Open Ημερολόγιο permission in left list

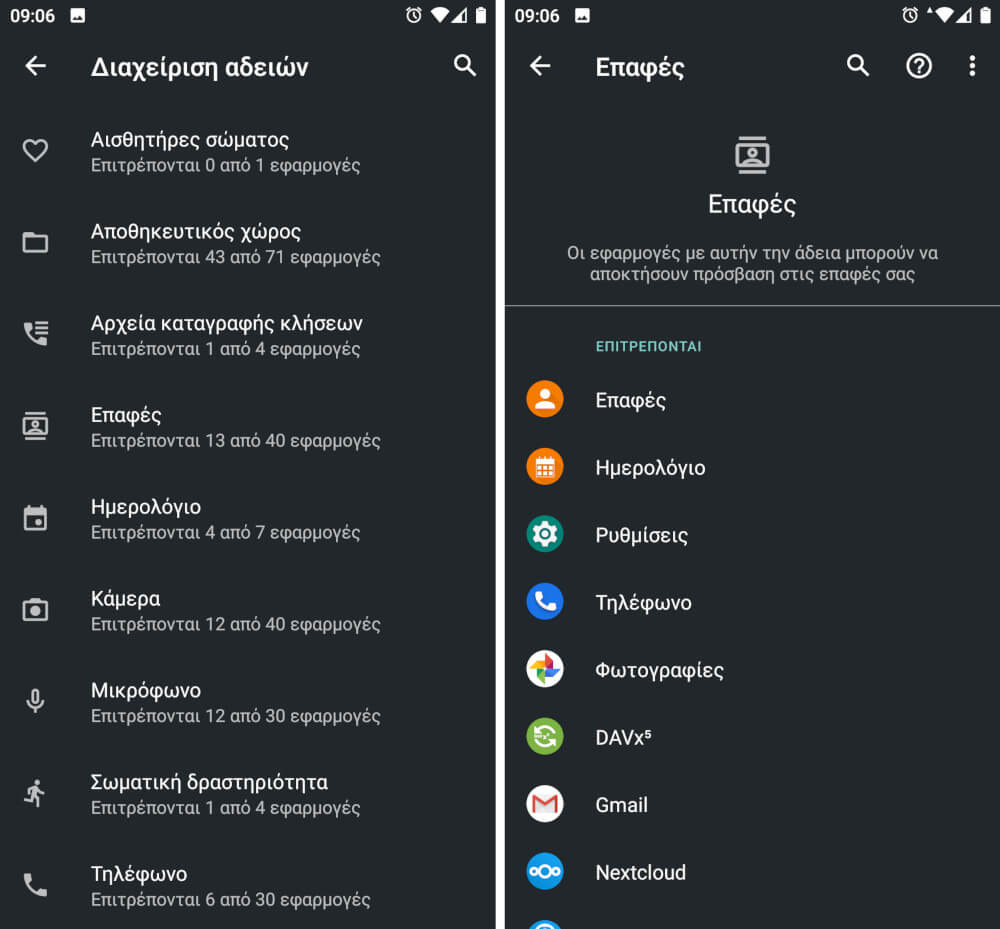247,519
